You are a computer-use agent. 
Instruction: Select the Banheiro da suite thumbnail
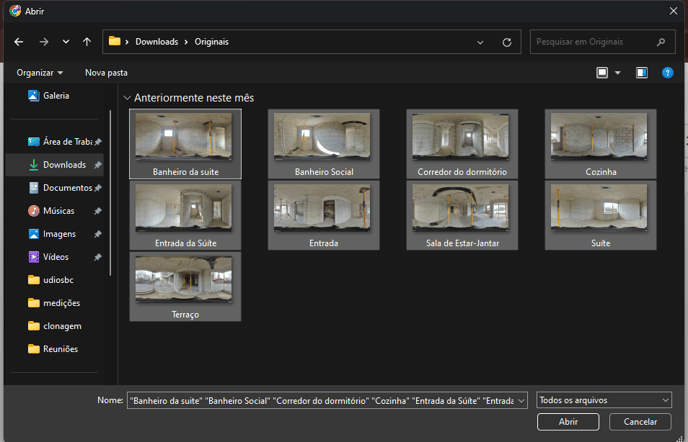click(185, 144)
